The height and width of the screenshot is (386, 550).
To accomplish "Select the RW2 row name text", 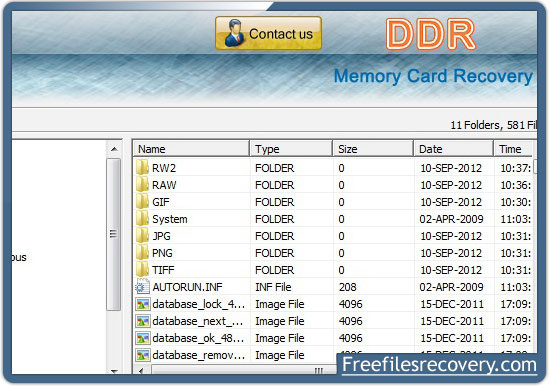I will (164, 168).
